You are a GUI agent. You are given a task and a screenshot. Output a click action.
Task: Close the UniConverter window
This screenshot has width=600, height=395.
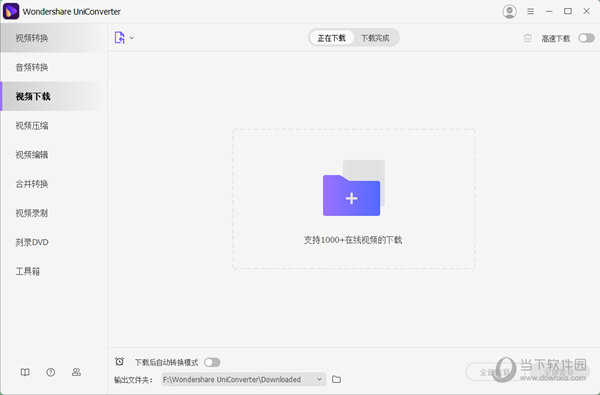pyautogui.click(x=586, y=11)
